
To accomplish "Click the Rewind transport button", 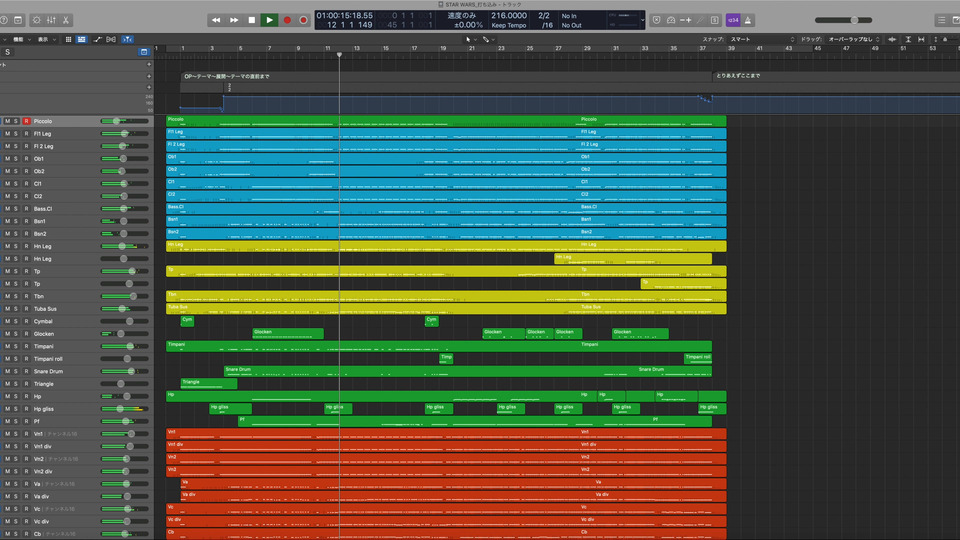I will 215,20.
